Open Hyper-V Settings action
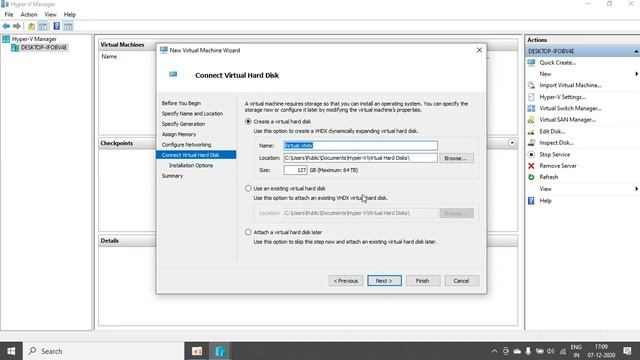Viewport: 640px width, 360px height. [562, 97]
